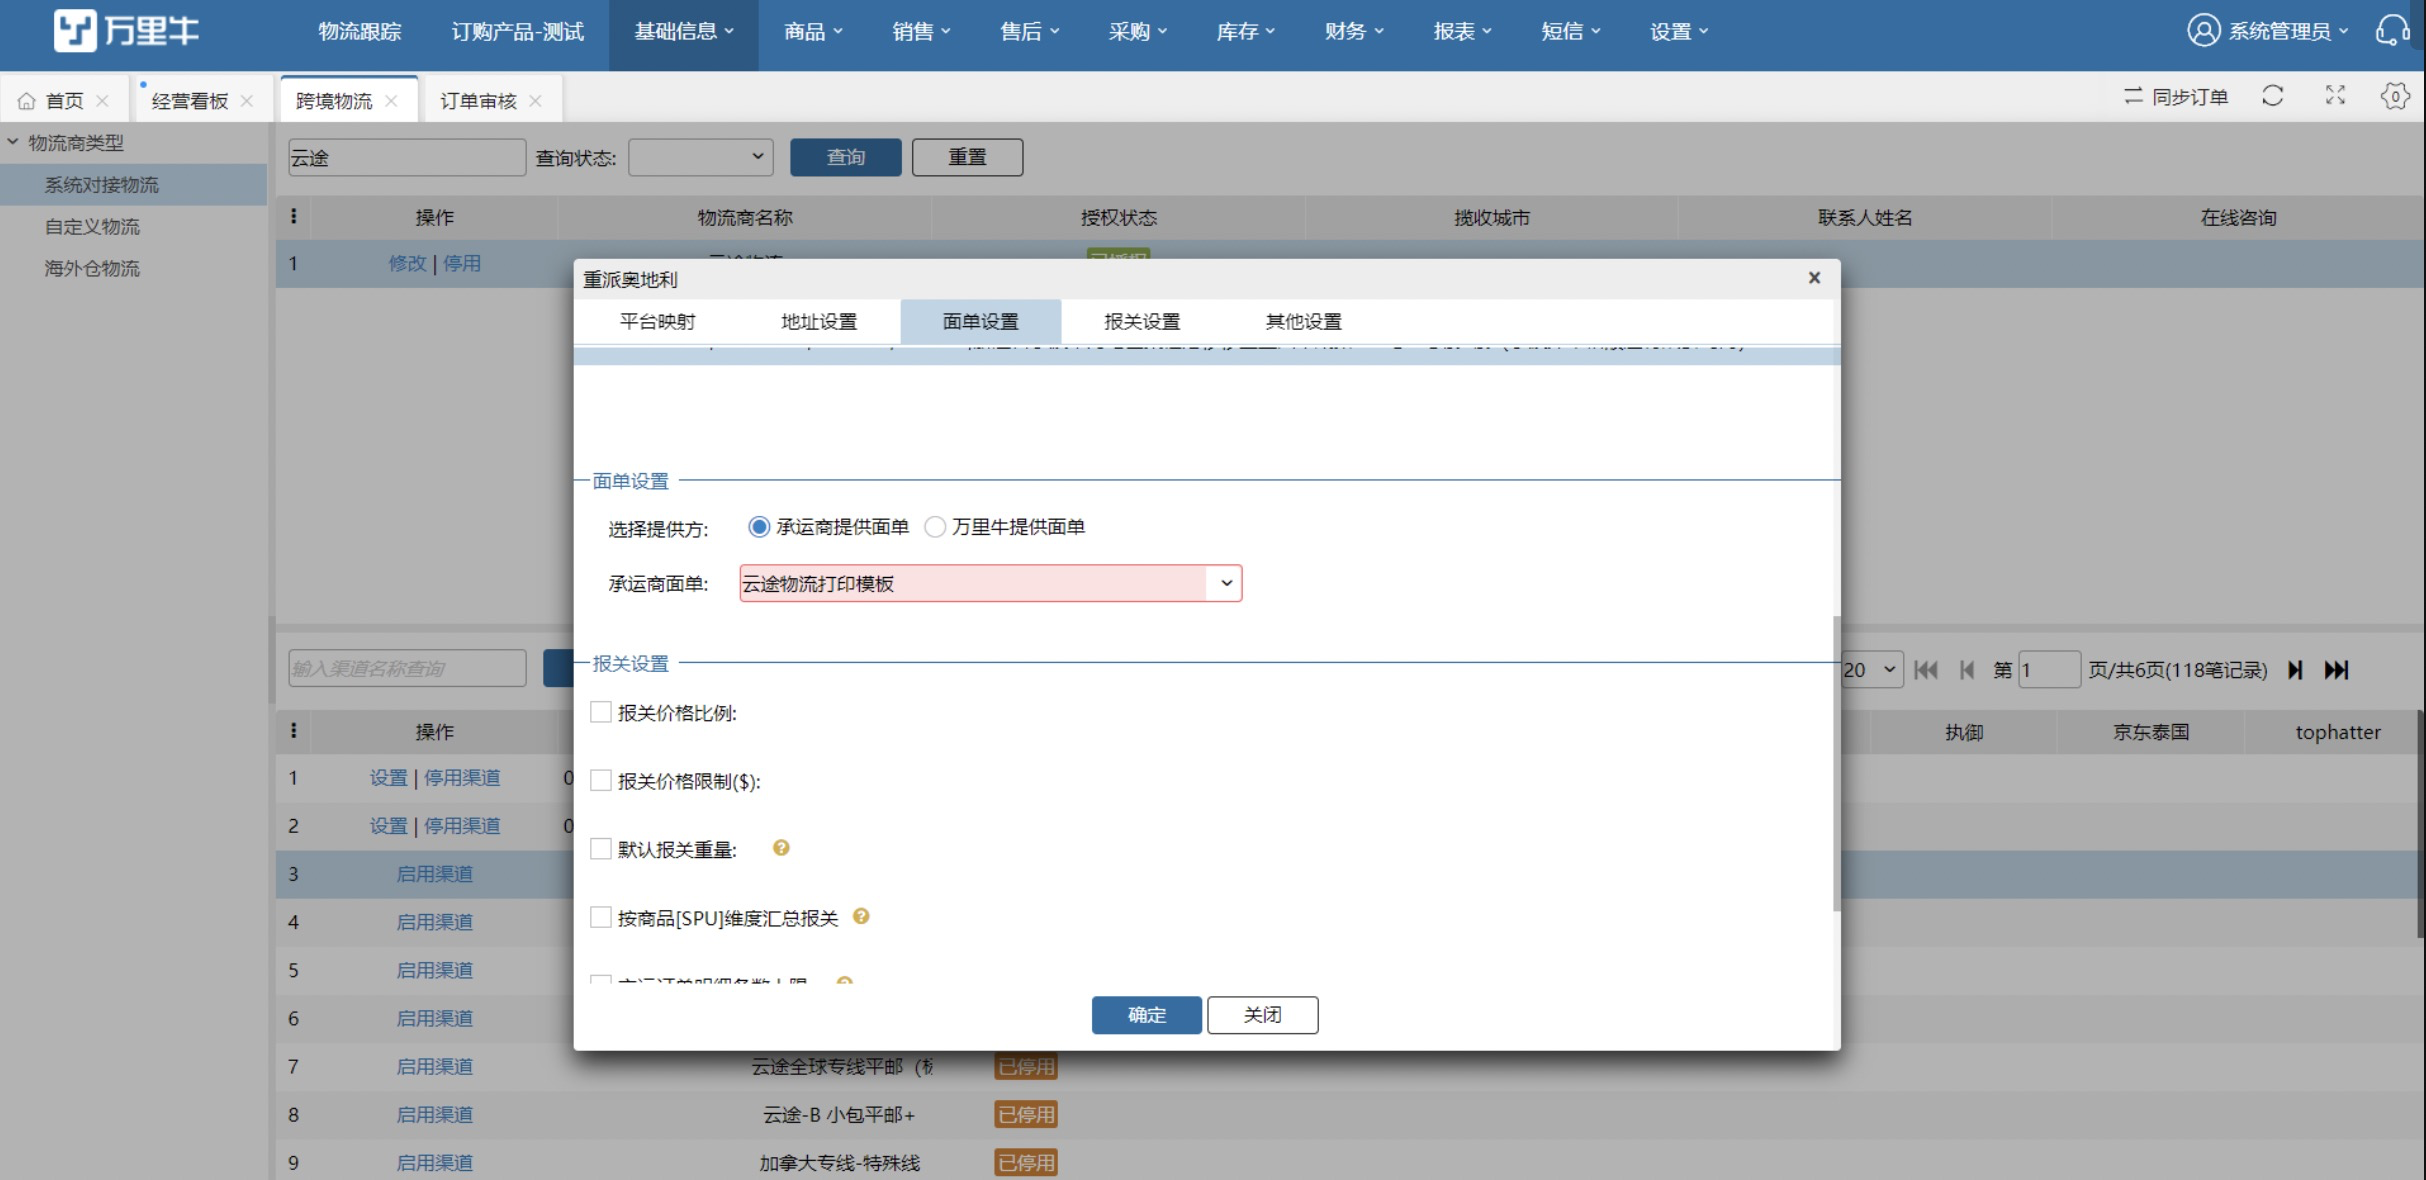Viewport: 2426px width, 1180px height.
Task: Select 万里牛提供面单 radio button
Action: (935, 527)
